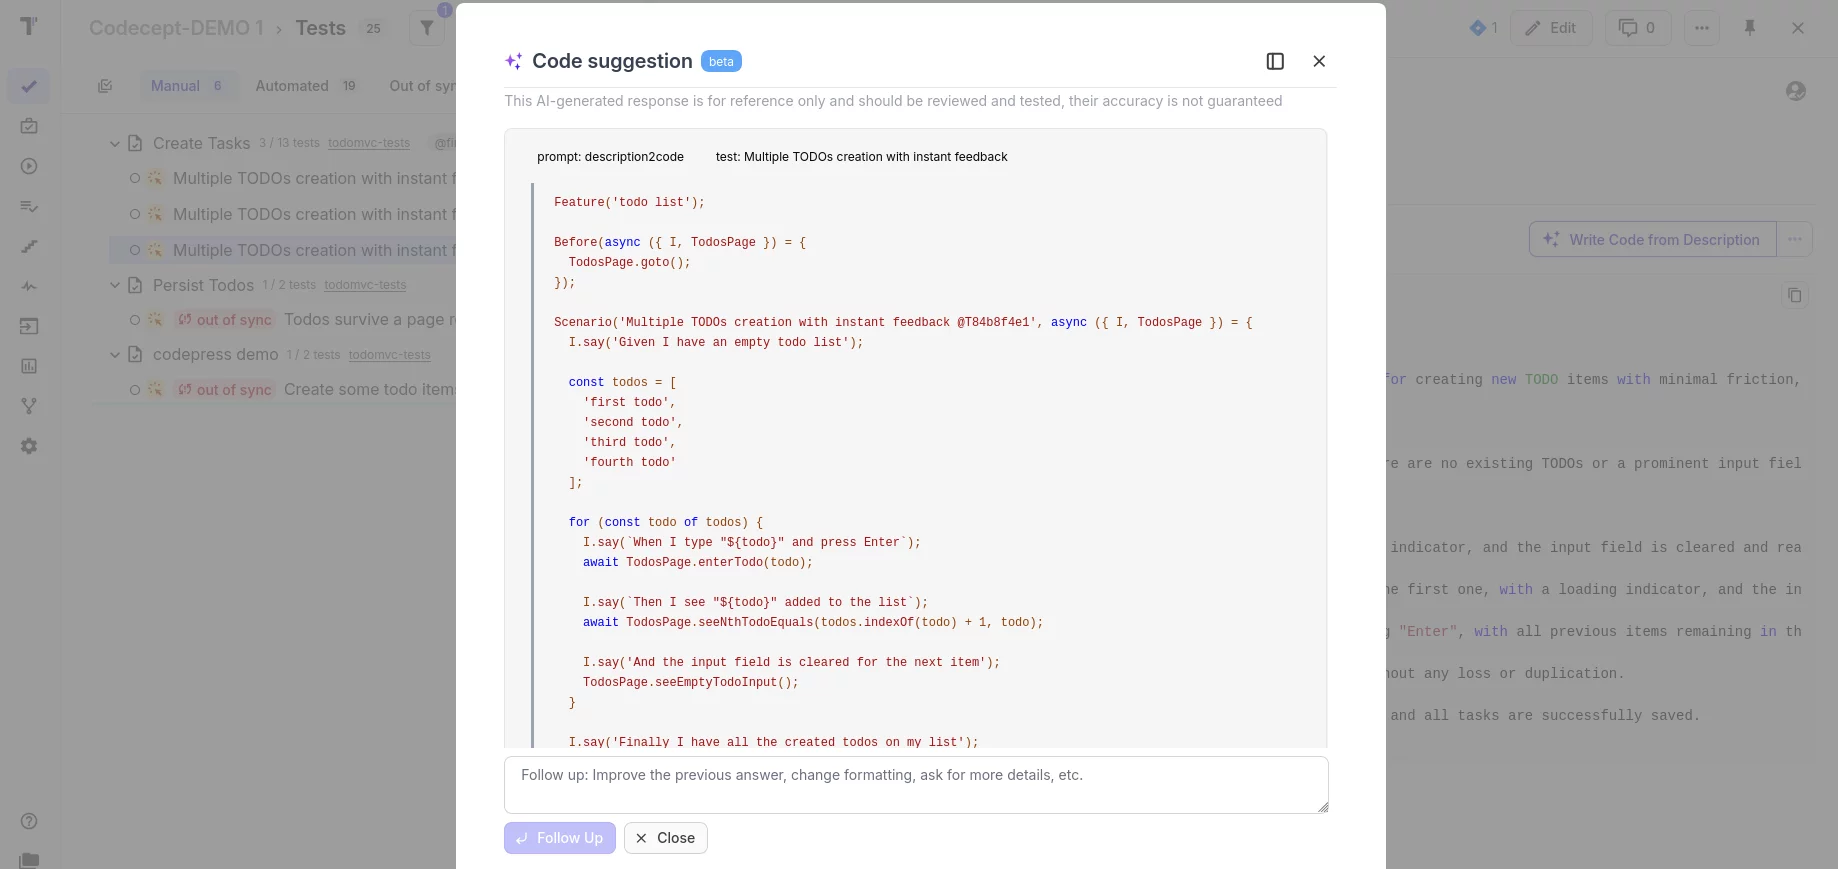Viewport: 1838px width, 869px height.
Task: Open Settings via the gear icon
Action: 29,446
